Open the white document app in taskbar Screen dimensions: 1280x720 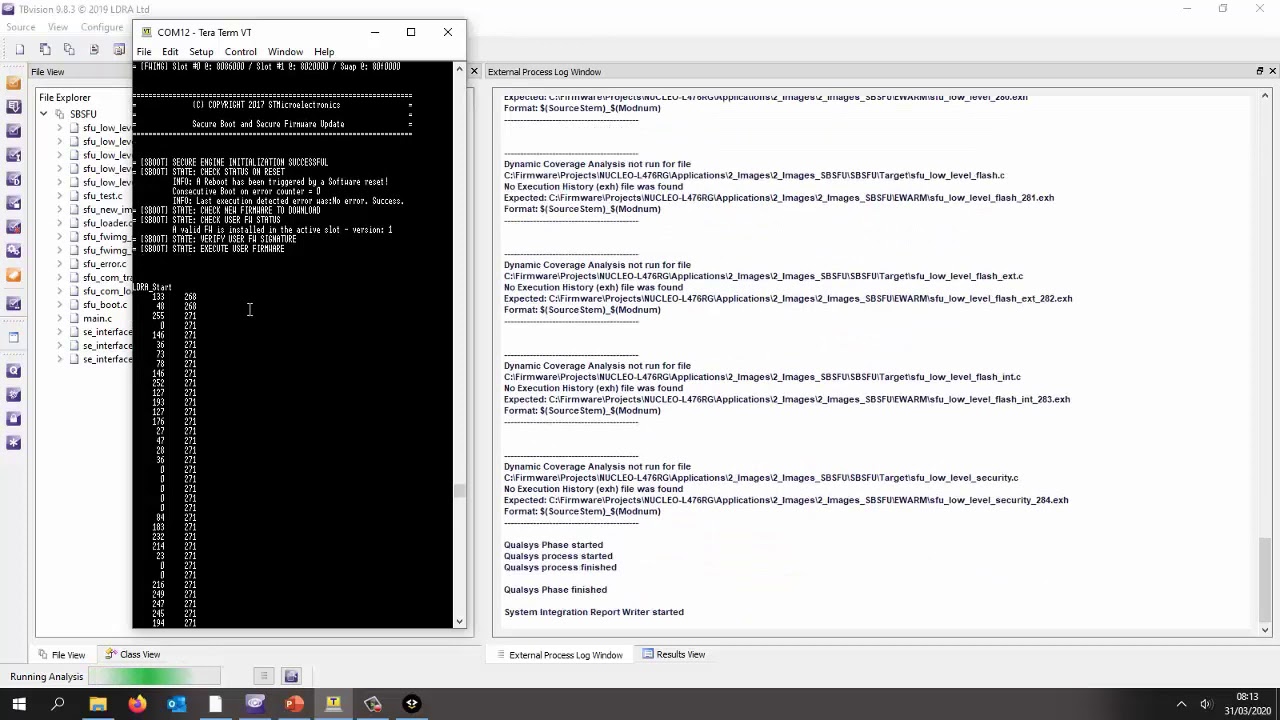(215, 704)
